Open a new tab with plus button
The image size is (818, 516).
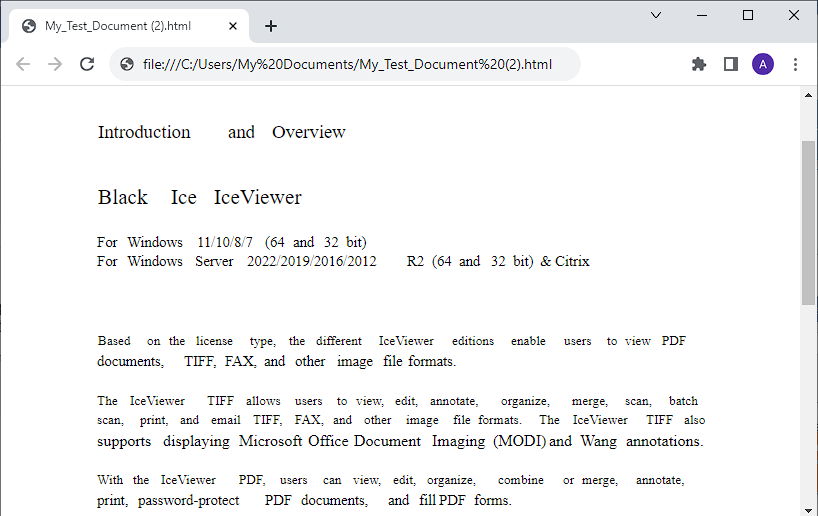coord(271,26)
